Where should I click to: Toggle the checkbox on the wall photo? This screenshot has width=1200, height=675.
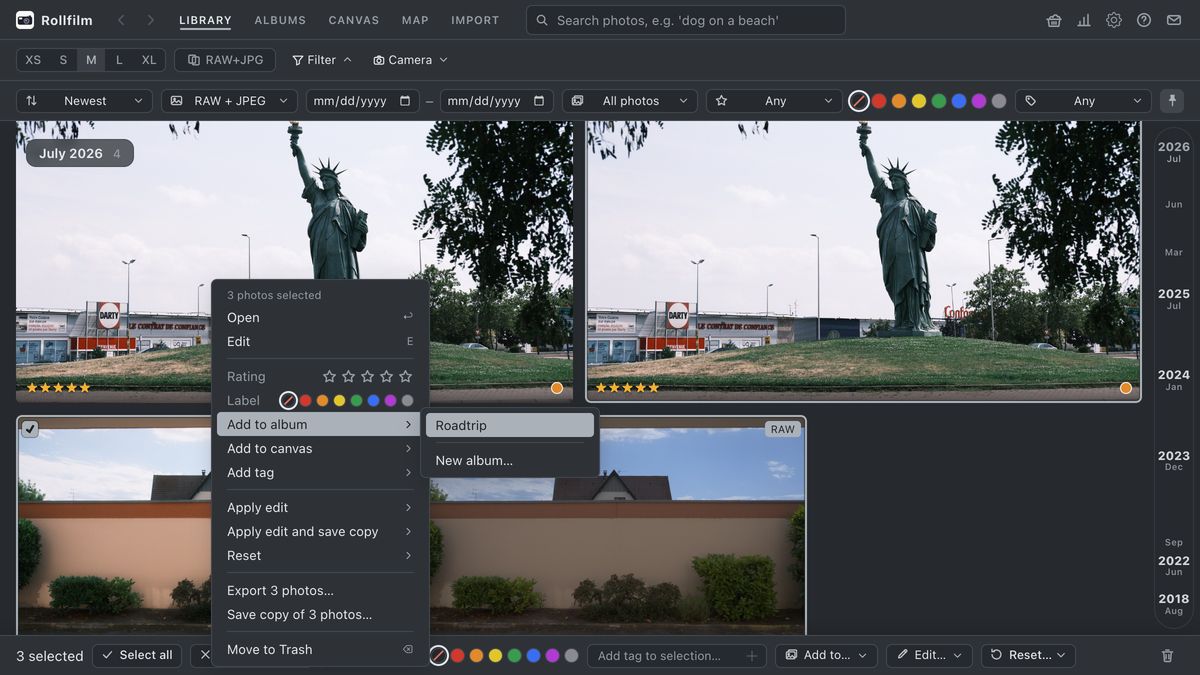(30, 429)
